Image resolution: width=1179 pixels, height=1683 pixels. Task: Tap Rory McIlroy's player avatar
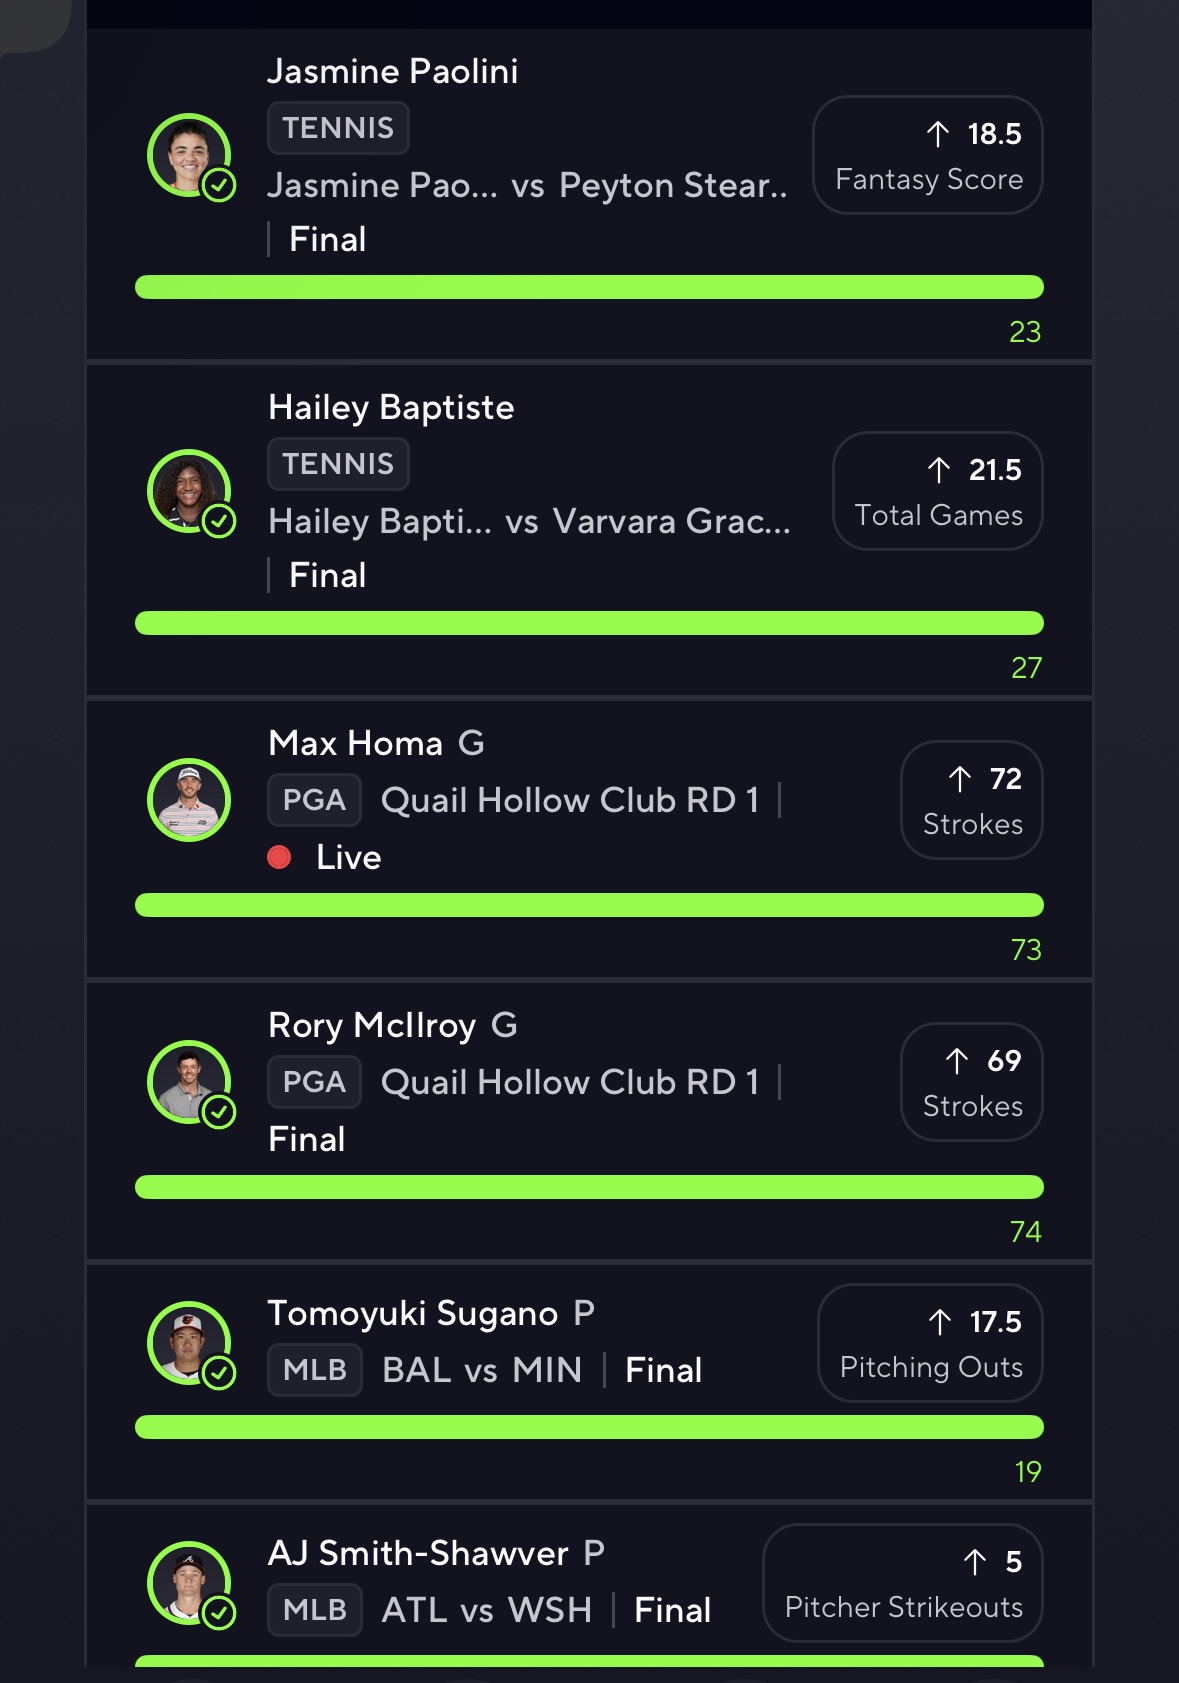[x=189, y=1082]
